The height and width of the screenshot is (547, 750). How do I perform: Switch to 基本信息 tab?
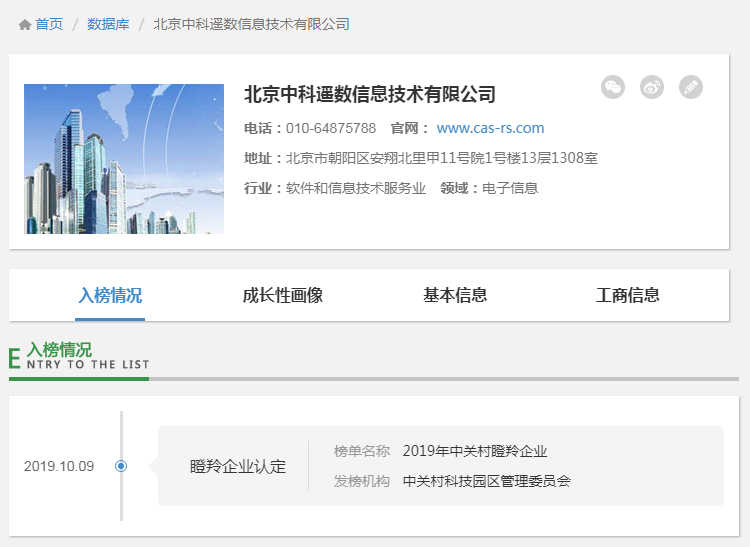(x=455, y=295)
